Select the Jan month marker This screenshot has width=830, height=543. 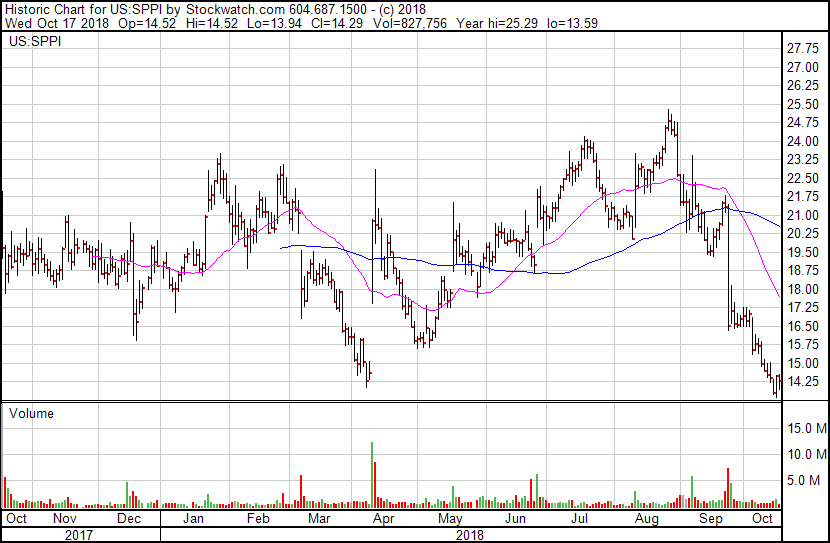pos(193,519)
